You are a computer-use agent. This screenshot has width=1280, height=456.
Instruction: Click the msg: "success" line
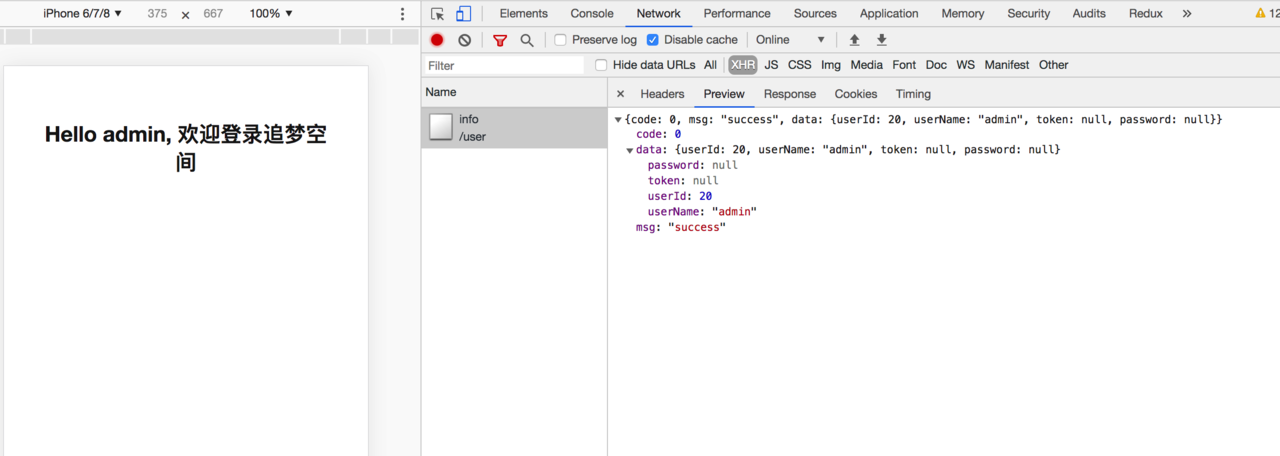tap(680, 227)
